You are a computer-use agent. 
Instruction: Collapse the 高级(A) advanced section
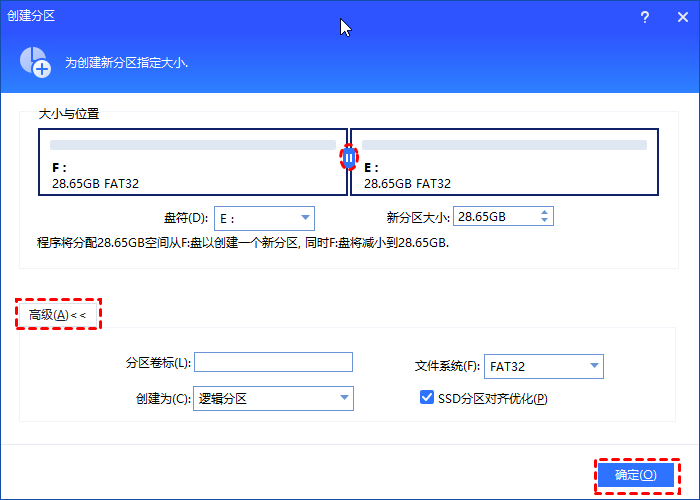coord(58,314)
